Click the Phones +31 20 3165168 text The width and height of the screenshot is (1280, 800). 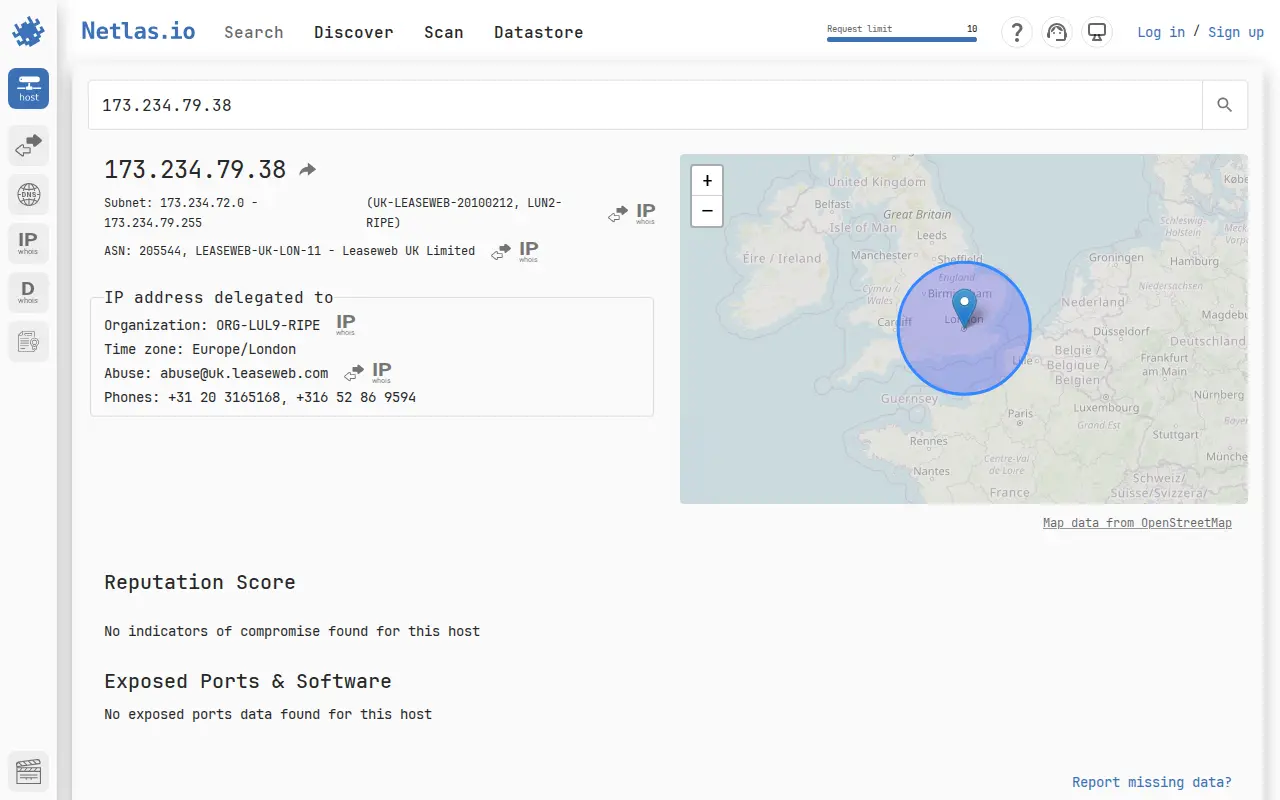click(260, 397)
